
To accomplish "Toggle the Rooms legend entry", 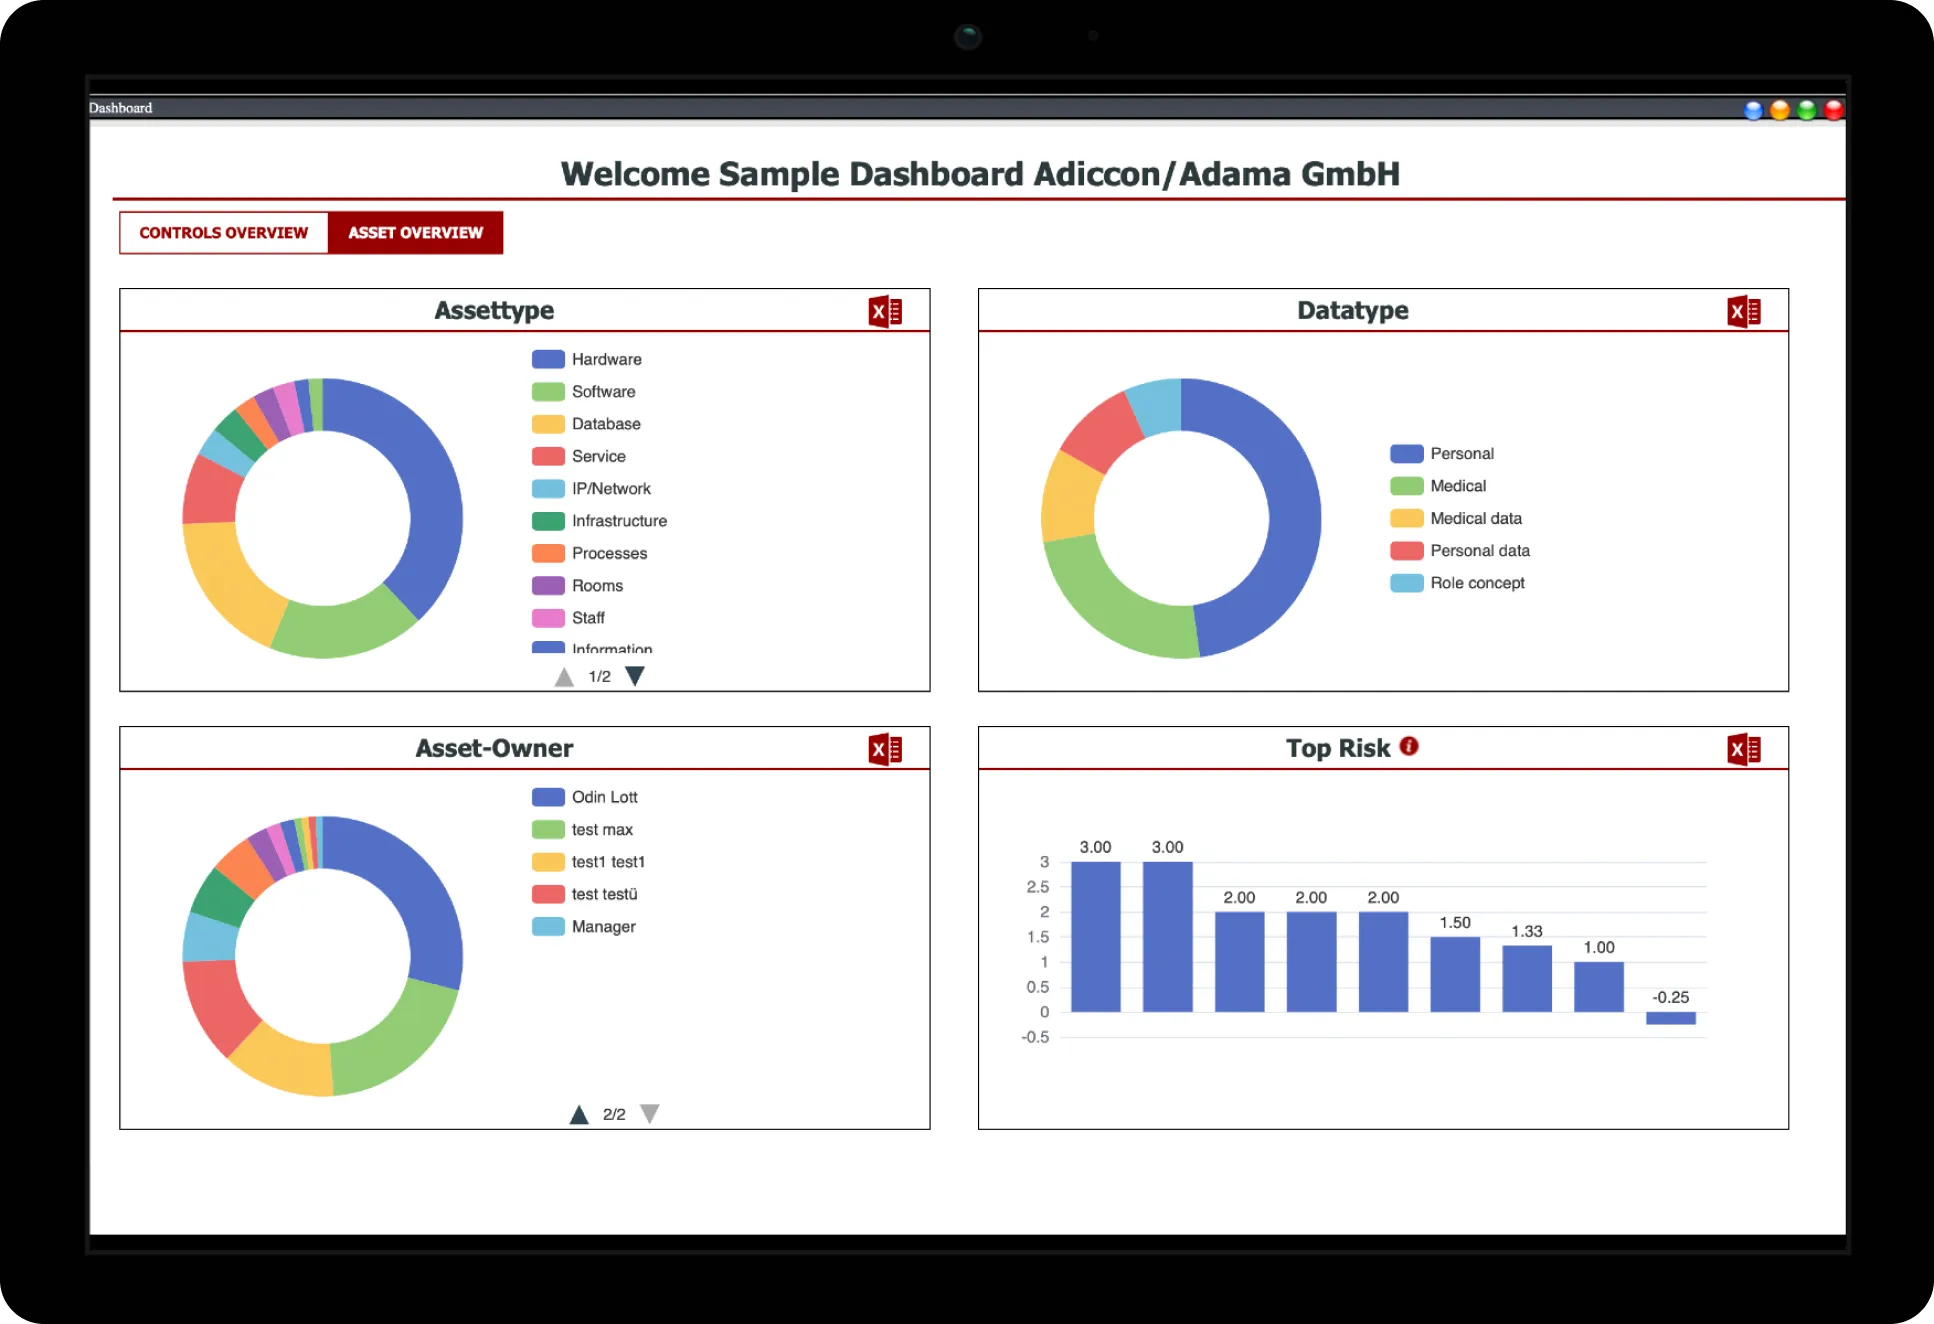I will pyautogui.click(x=578, y=585).
